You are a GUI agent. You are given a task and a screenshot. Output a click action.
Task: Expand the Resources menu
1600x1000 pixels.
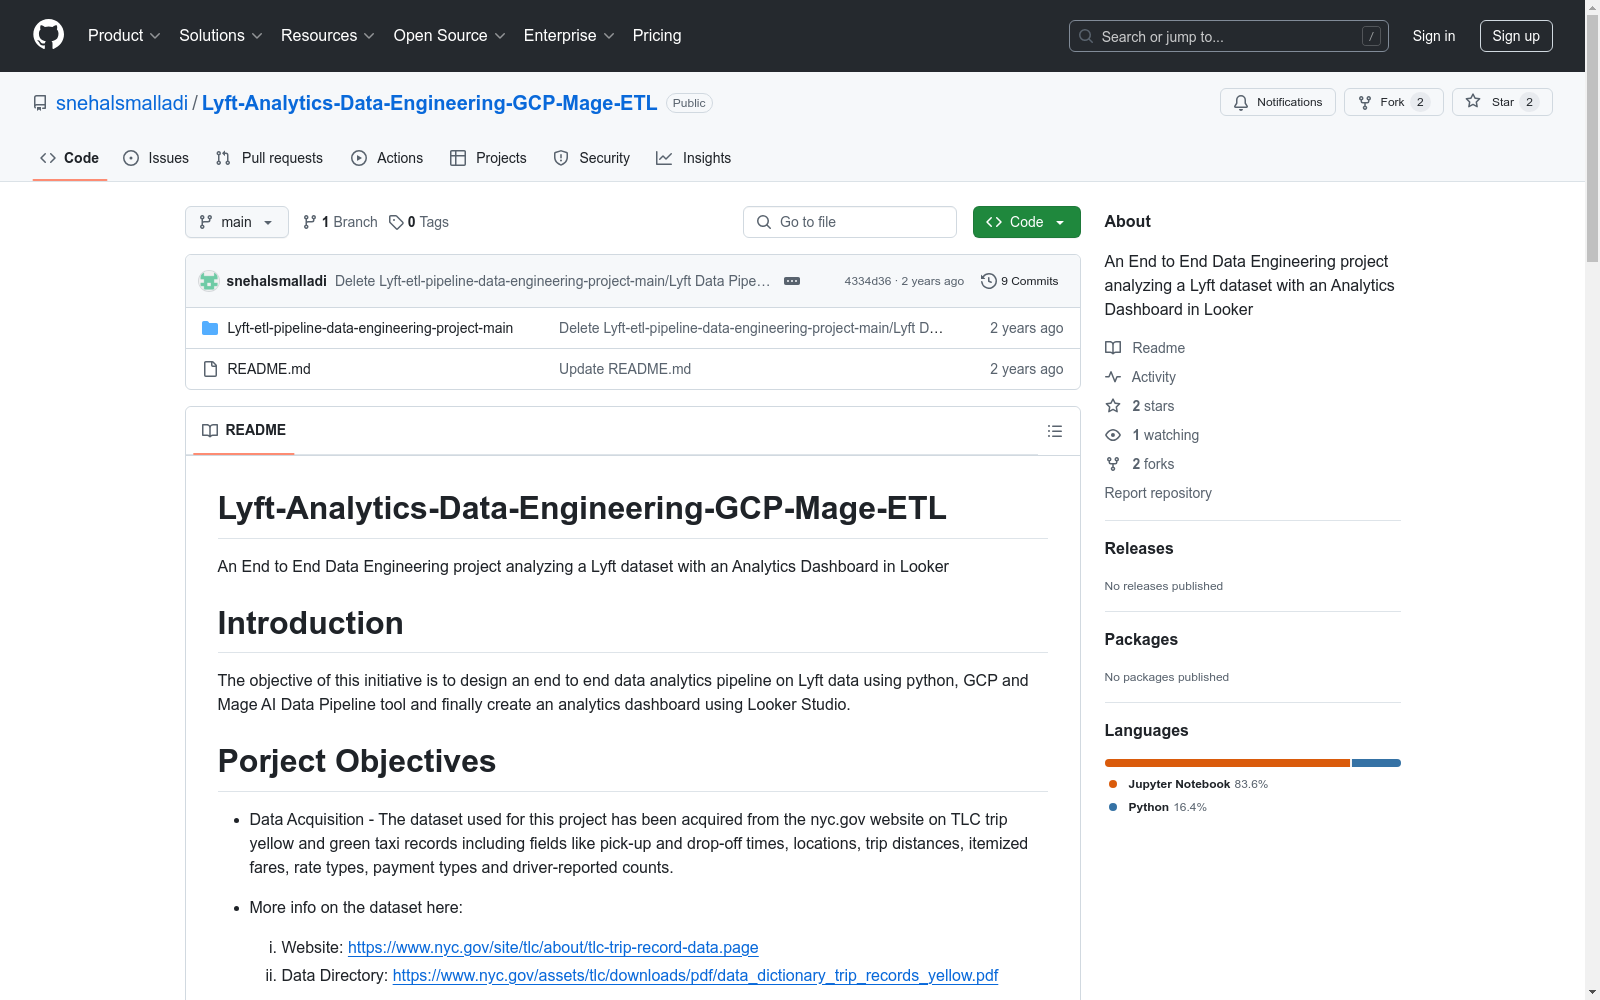pyautogui.click(x=328, y=36)
